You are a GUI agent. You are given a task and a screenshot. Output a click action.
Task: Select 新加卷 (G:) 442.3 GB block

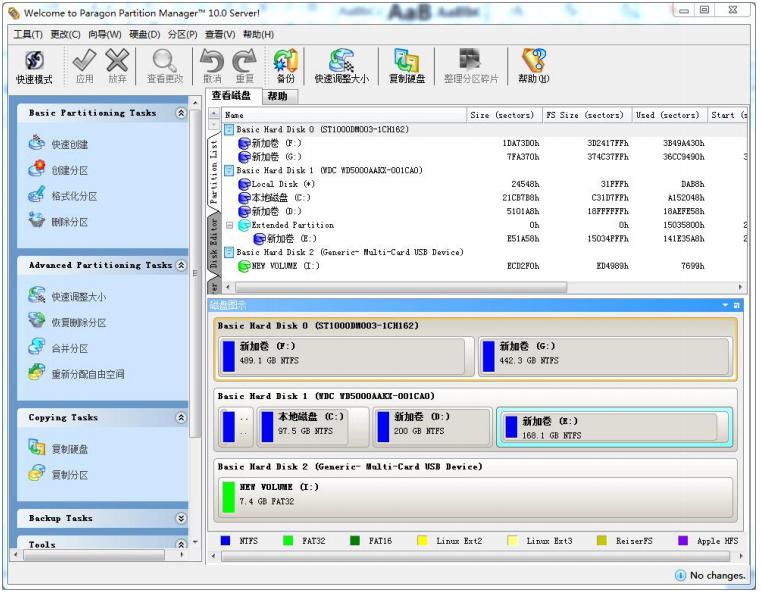click(605, 357)
